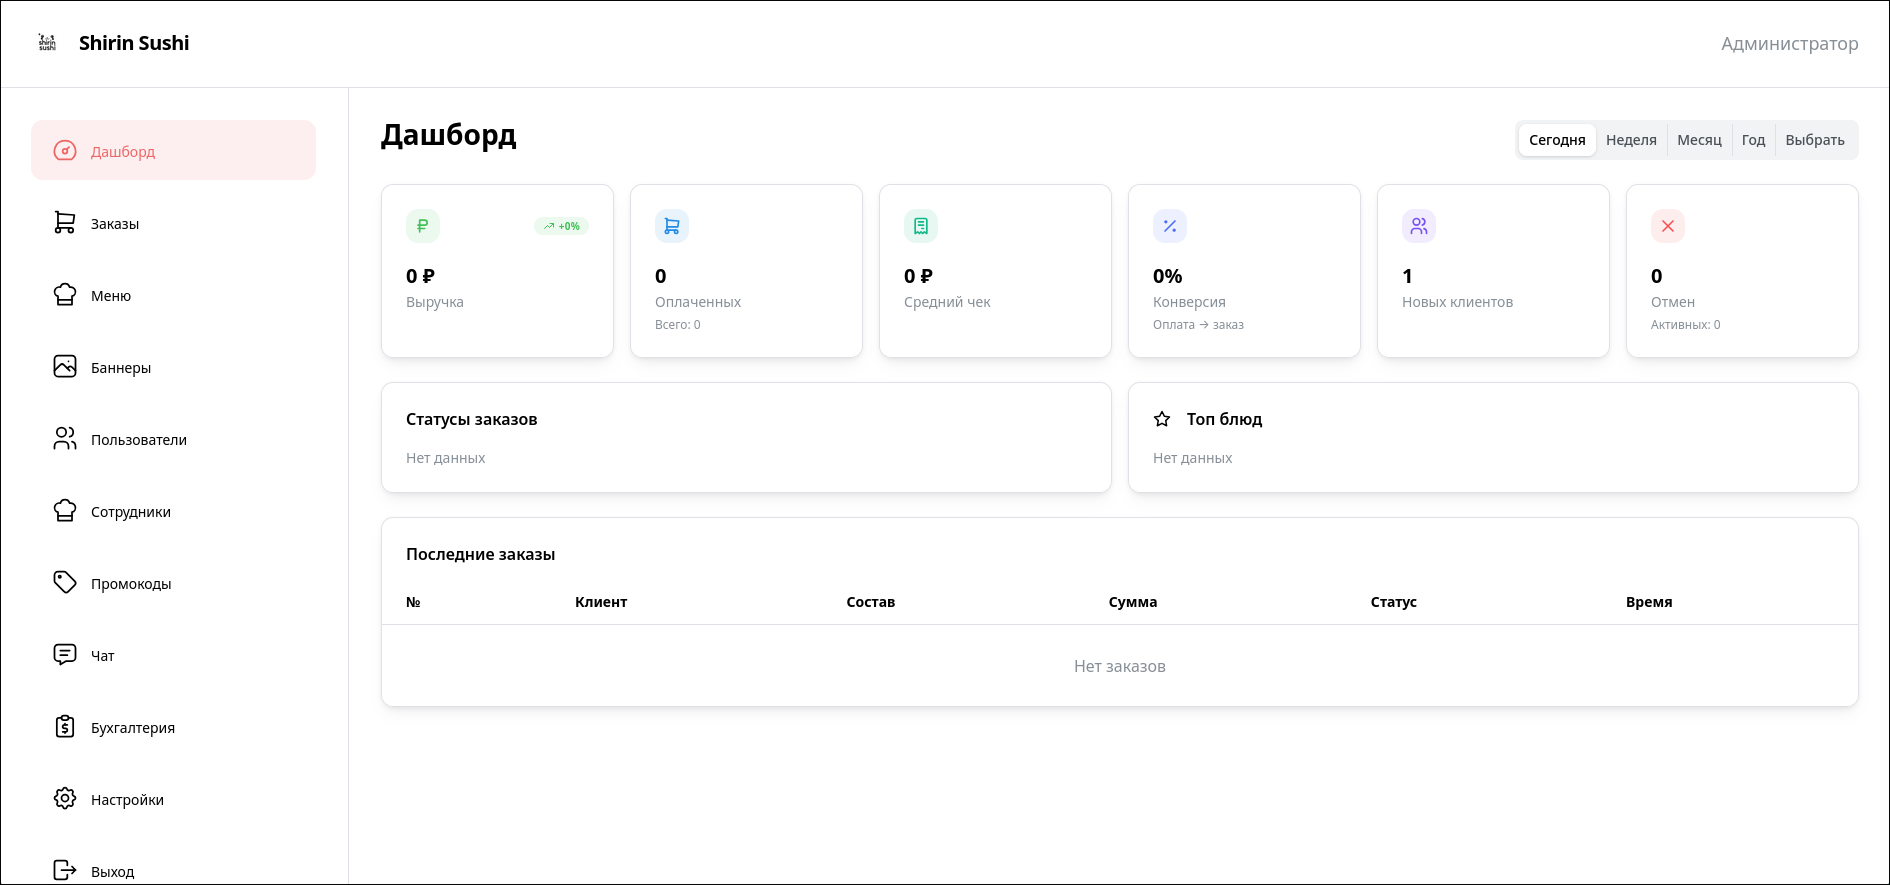The image size is (1890, 885).
Task: Open Пользователи label in sidebar
Action: pos(139,440)
